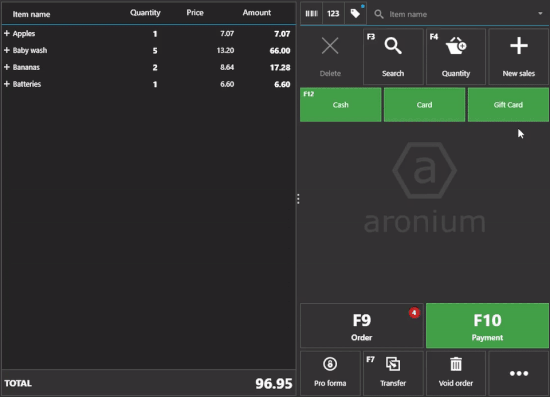Viewport: 550px width, 397px height.
Task: Open F9 Order list
Action: [362, 325]
